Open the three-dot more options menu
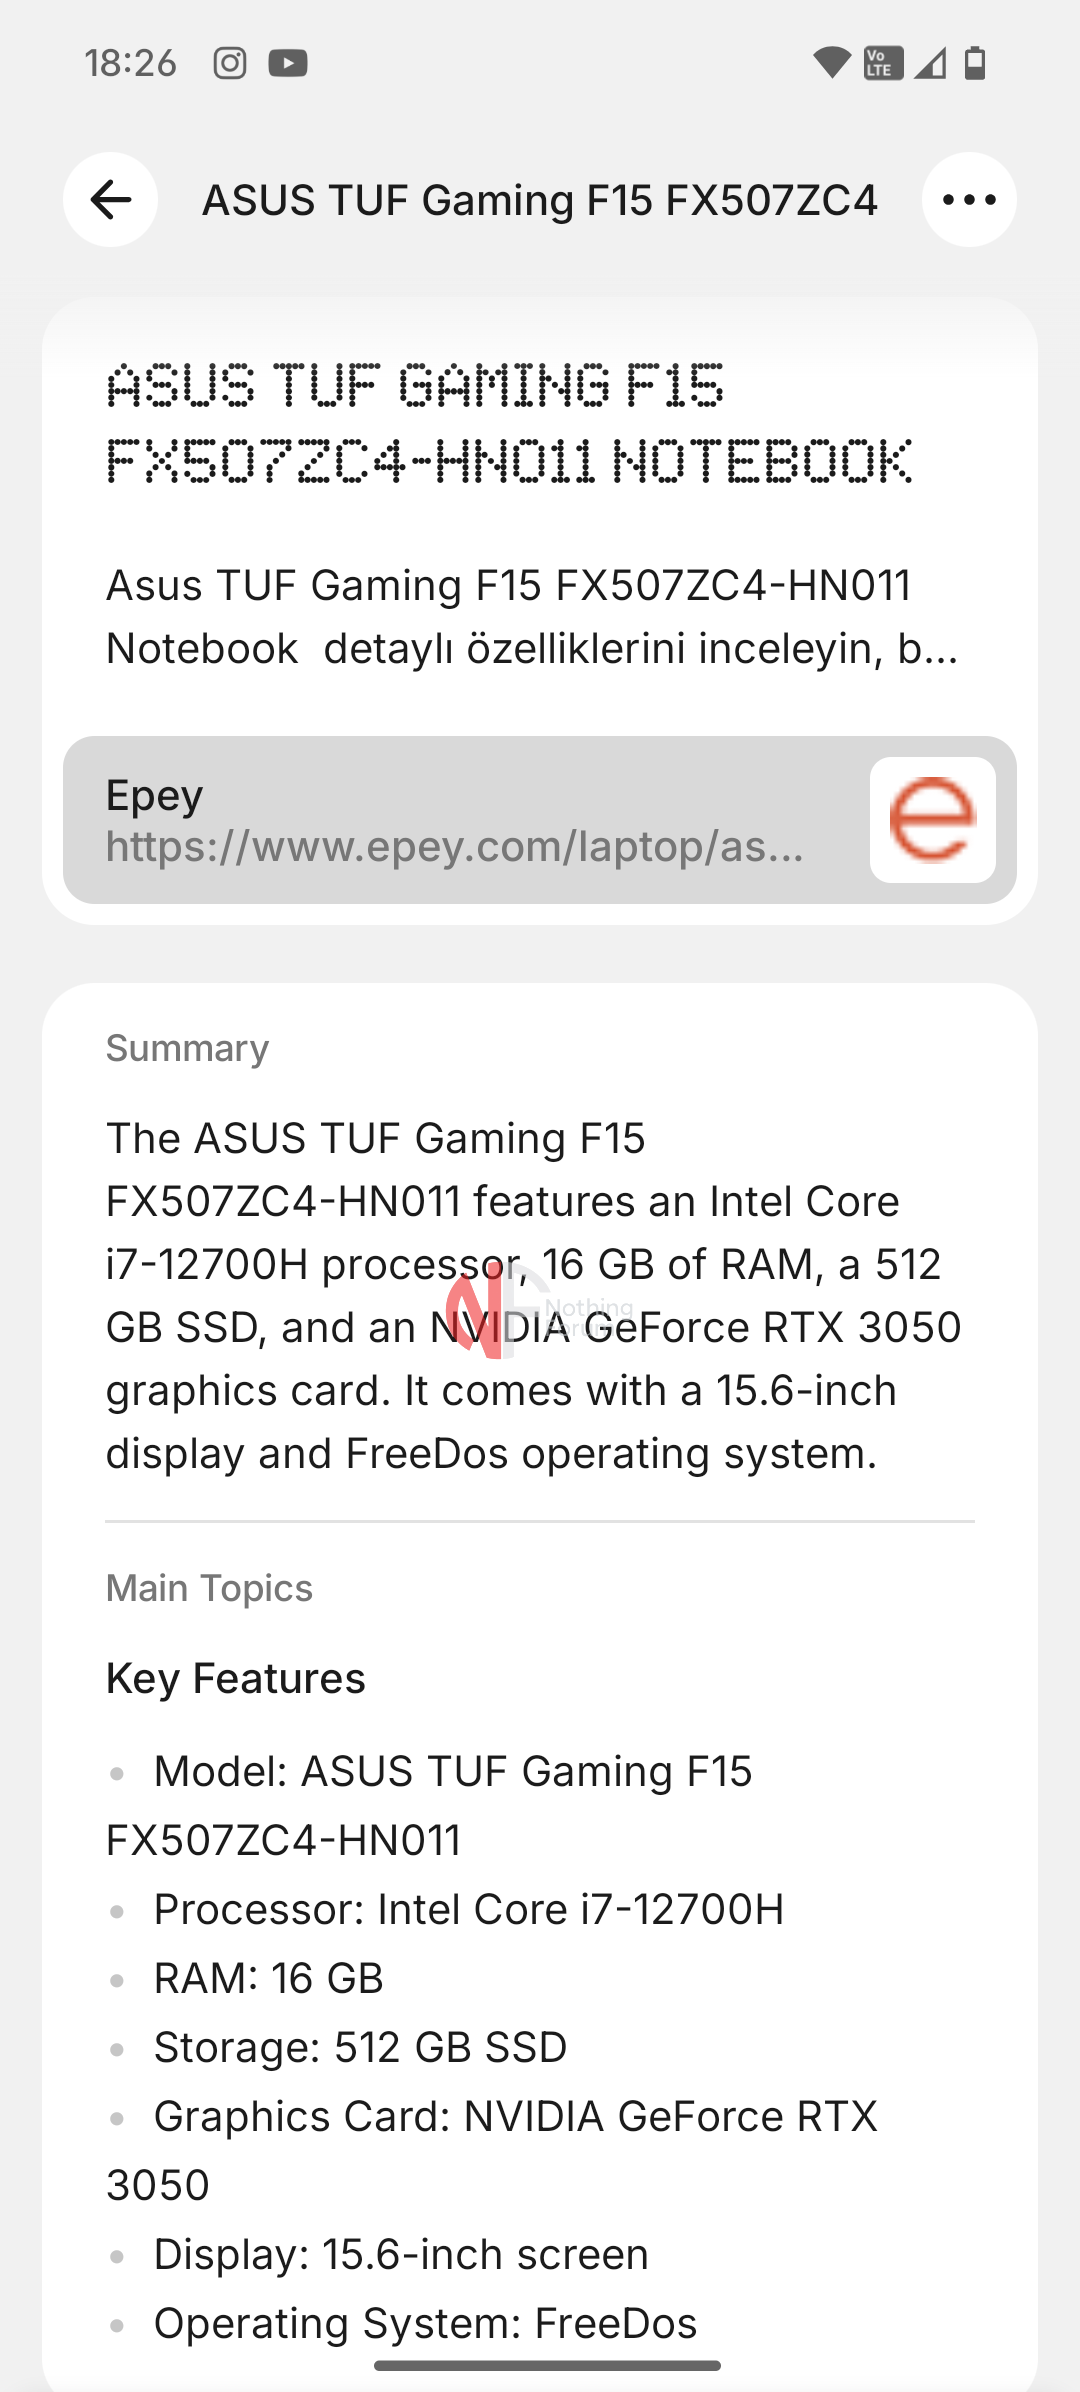 coord(969,200)
